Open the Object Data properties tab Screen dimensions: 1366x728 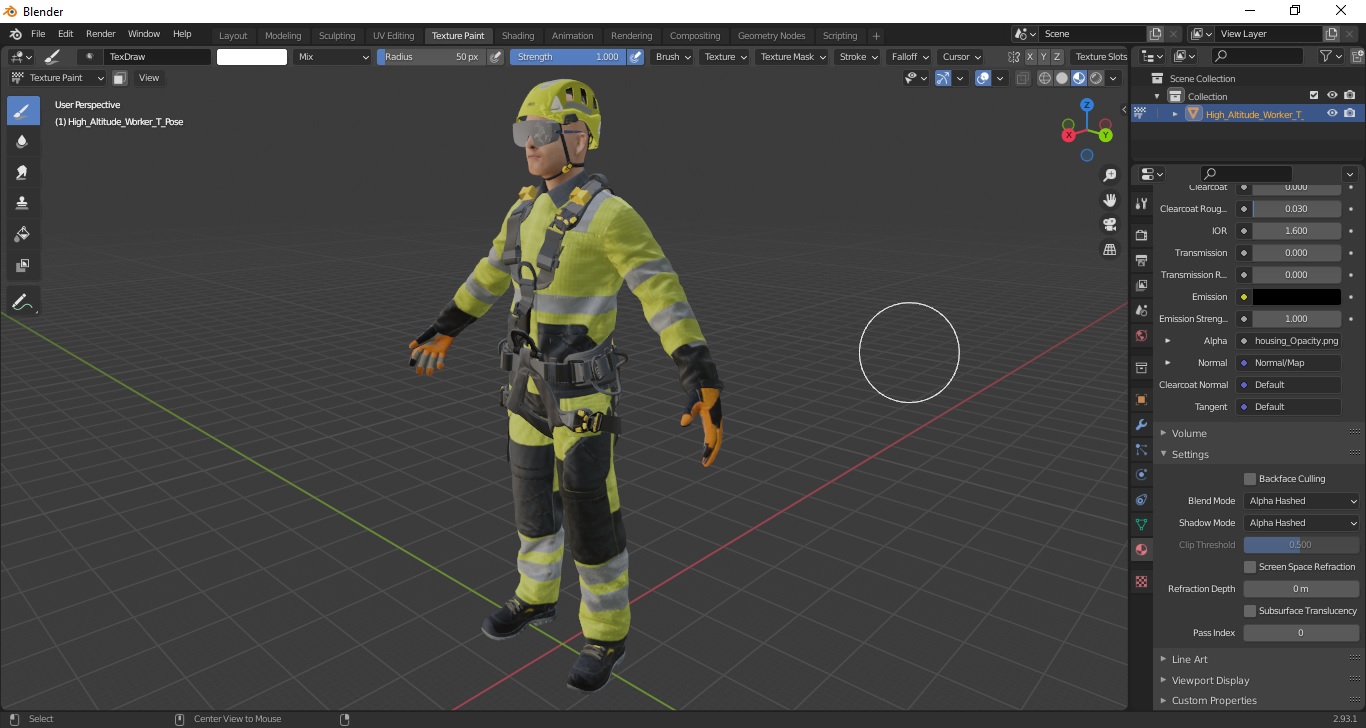click(x=1142, y=524)
